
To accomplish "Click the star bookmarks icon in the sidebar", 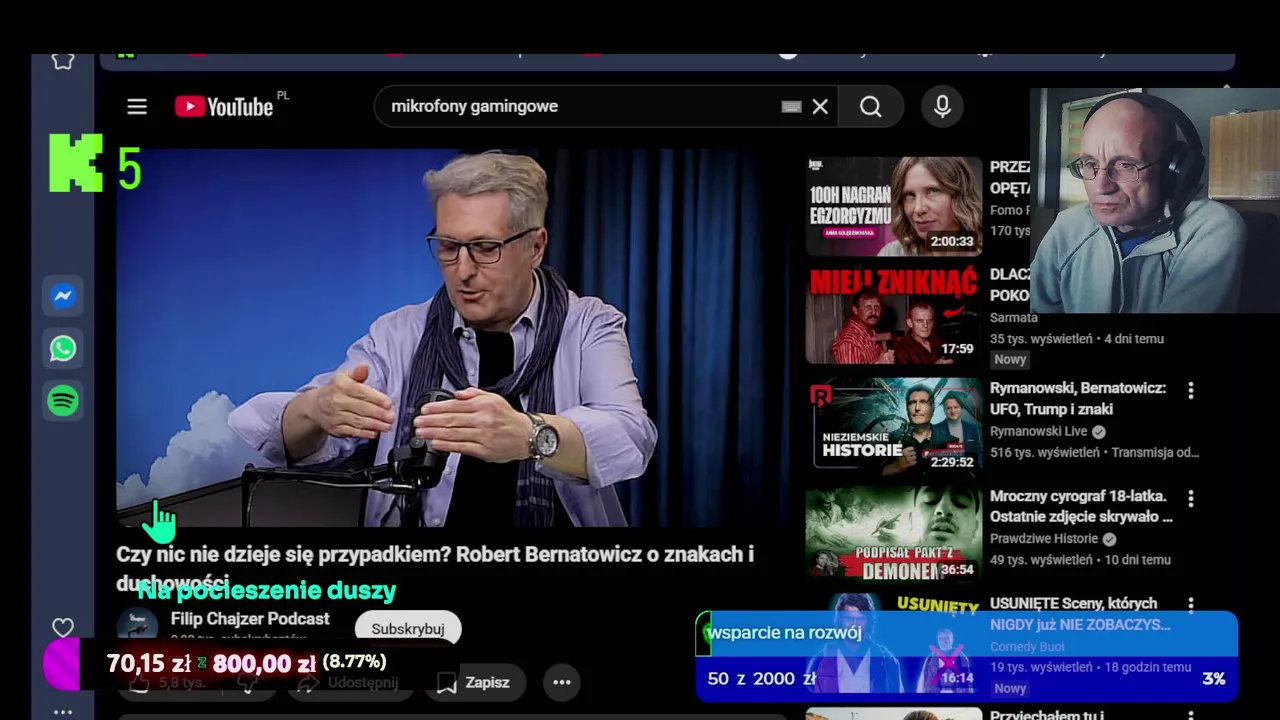I will 63,61.
